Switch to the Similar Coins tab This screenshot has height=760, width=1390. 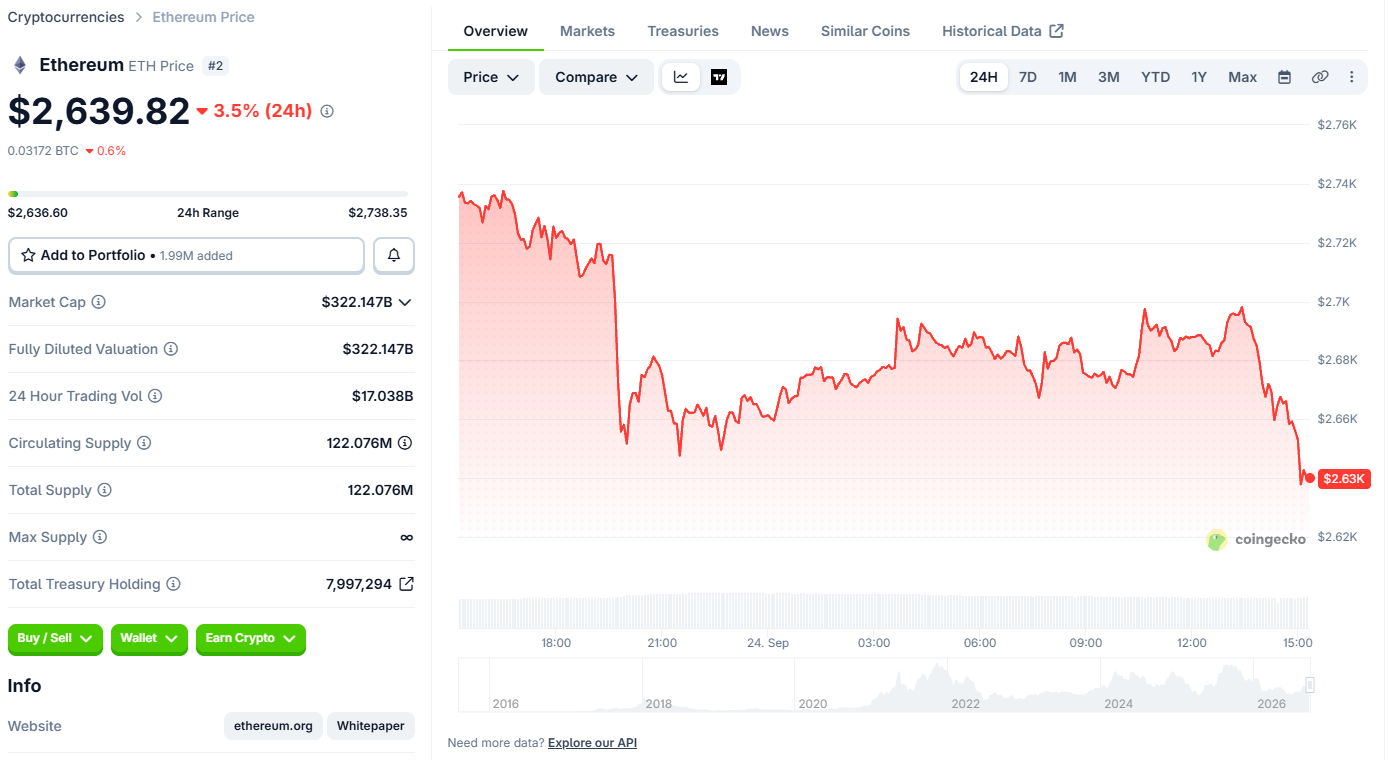click(866, 31)
